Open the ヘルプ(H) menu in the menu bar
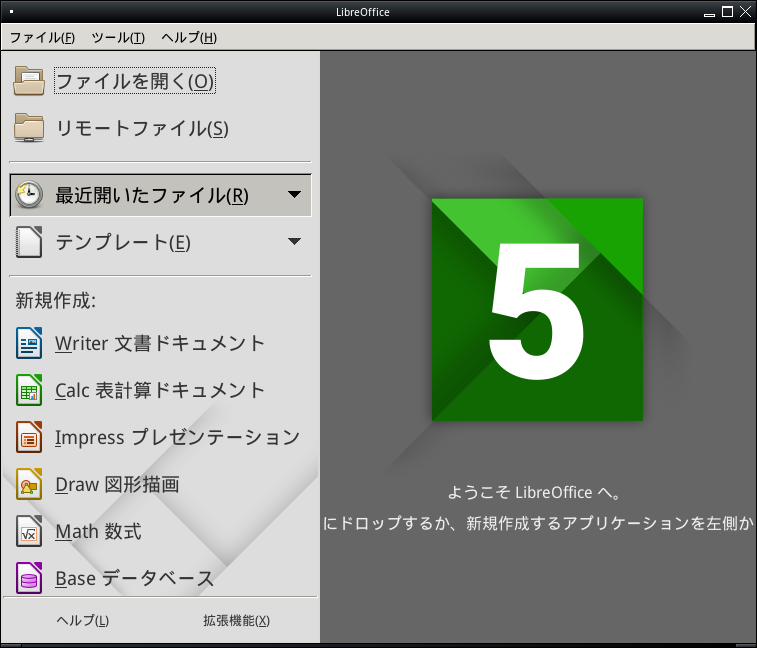Viewport: 757px width, 648px height. 189,37
